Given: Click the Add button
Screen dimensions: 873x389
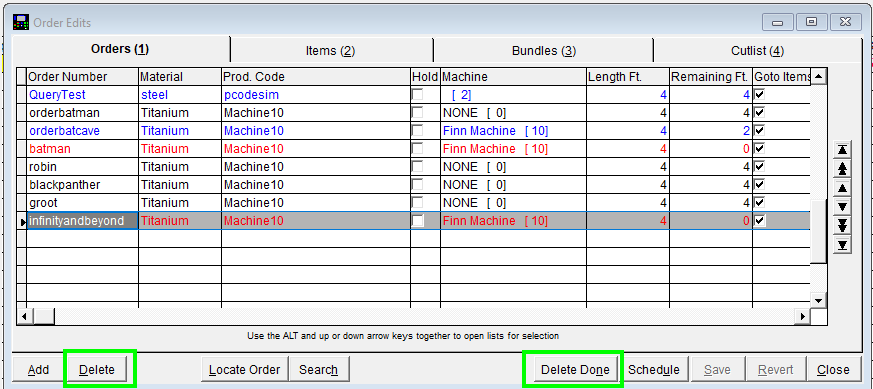Looking at the screenshot, I should pos(38,370).
